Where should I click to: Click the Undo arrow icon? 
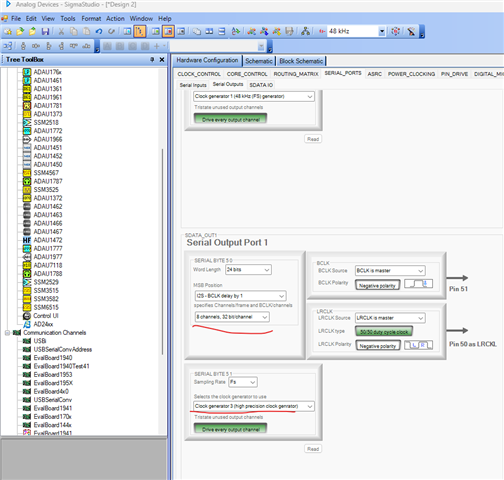pyautogui.click(x=99, y=31)
